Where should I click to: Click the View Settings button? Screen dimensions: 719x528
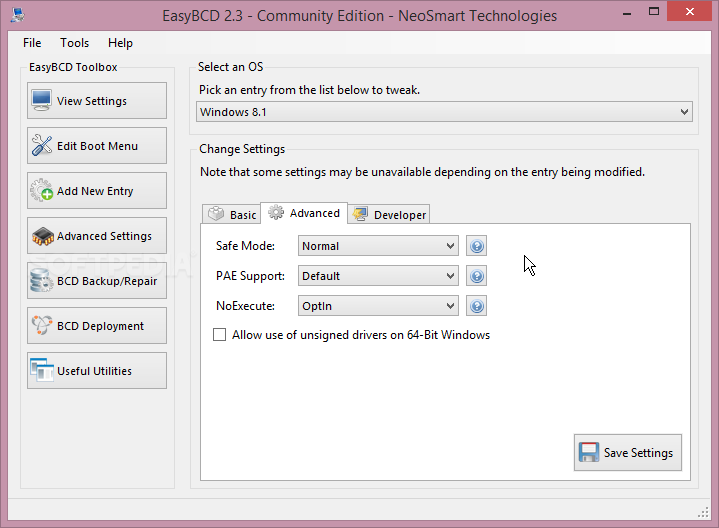tap(97, 100)
